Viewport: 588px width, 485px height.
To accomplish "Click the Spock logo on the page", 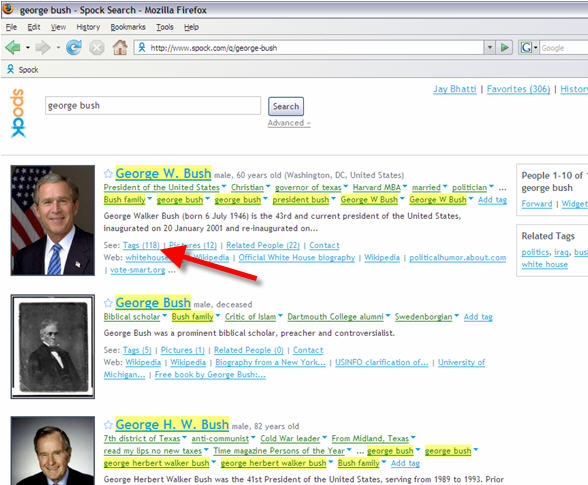I will point(18,113).
